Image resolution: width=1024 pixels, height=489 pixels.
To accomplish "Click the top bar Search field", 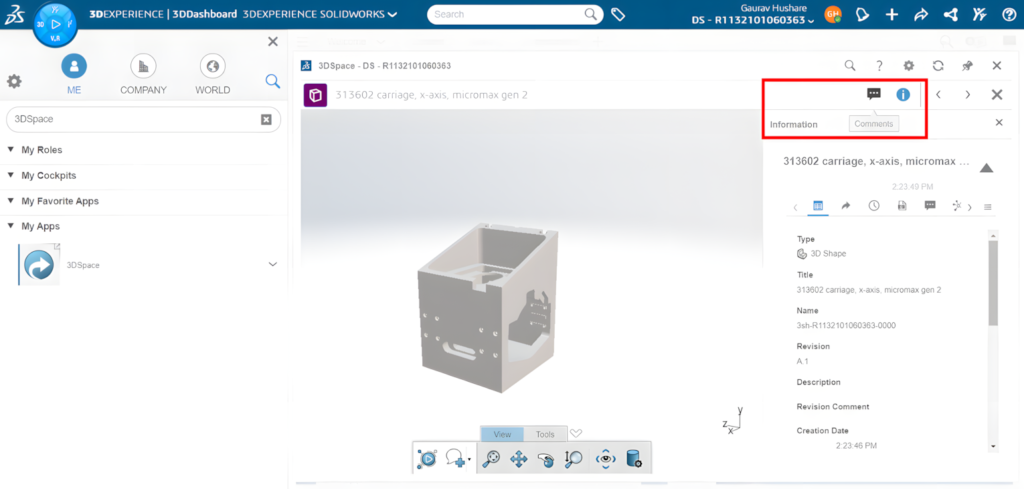I will click(x=514, y=14).
